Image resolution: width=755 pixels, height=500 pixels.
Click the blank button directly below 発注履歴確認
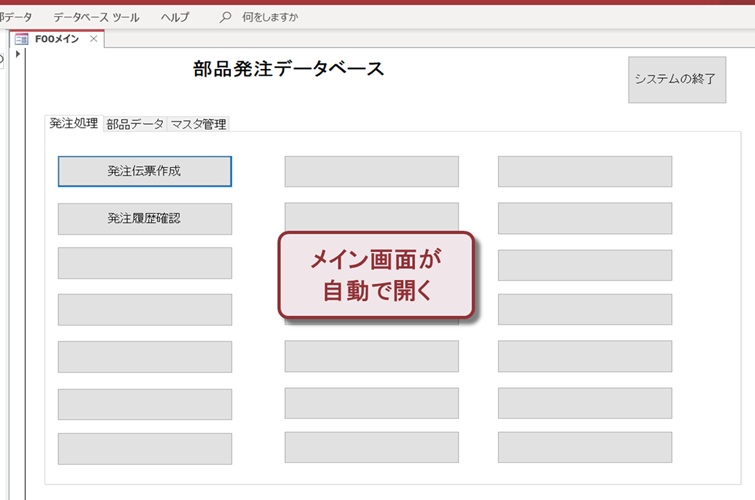(x=145, y=263)
